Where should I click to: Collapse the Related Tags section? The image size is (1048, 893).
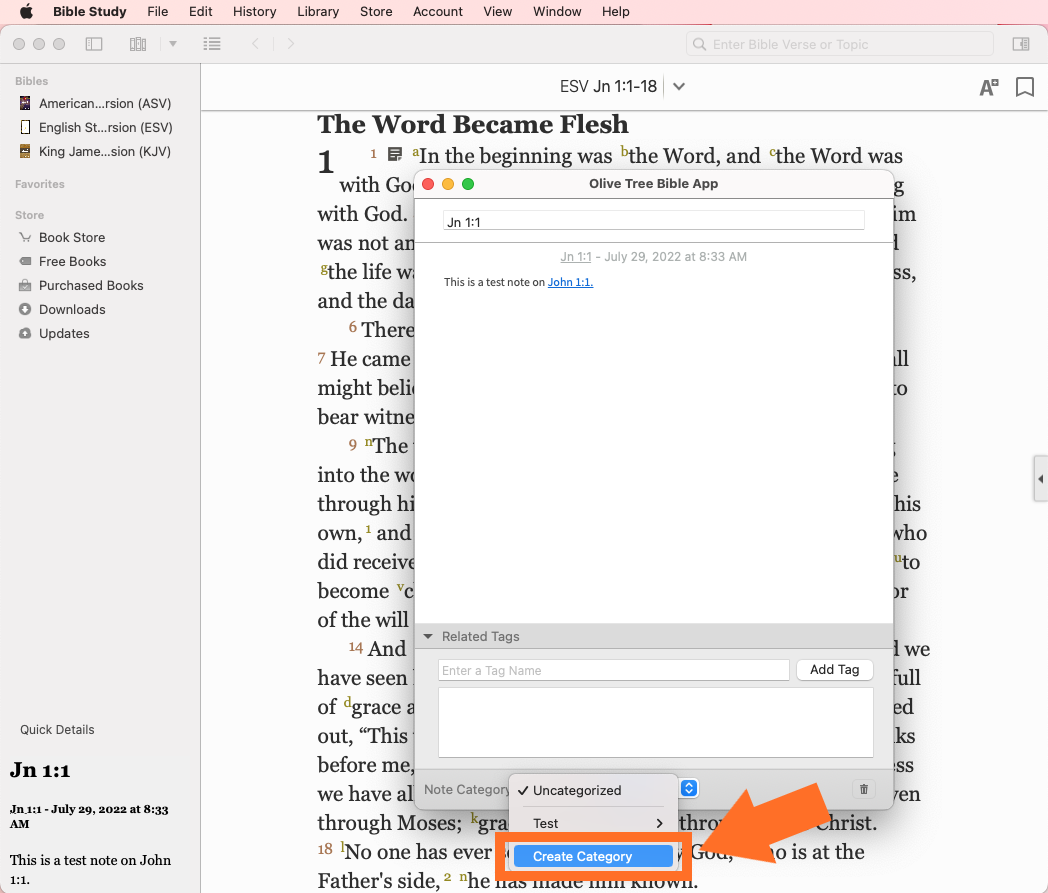tap(429, 636)
